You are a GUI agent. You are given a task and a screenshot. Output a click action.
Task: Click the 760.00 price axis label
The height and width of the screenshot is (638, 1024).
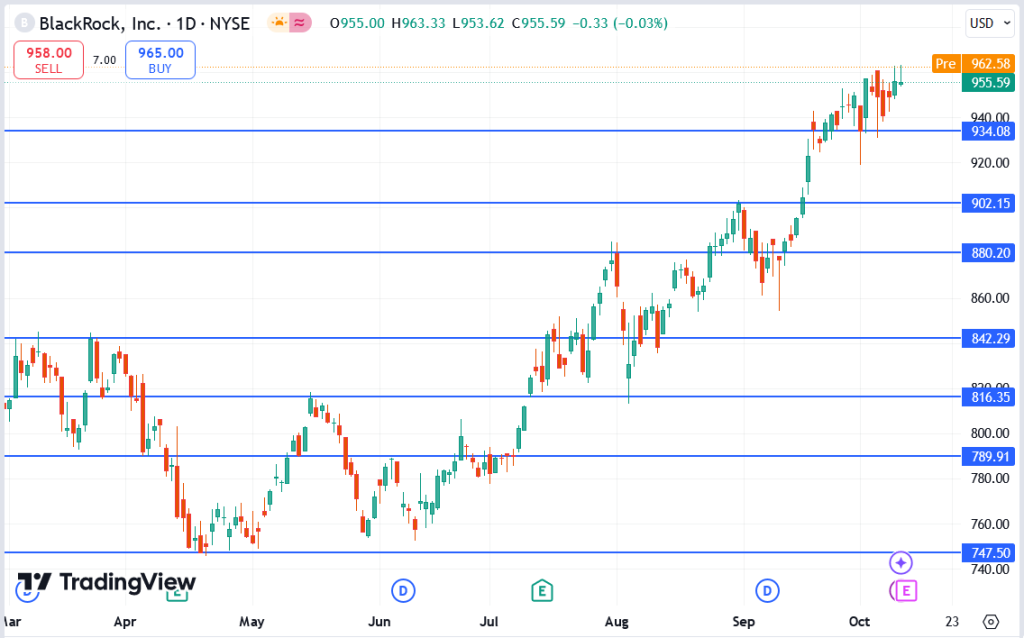coord(990,524)
